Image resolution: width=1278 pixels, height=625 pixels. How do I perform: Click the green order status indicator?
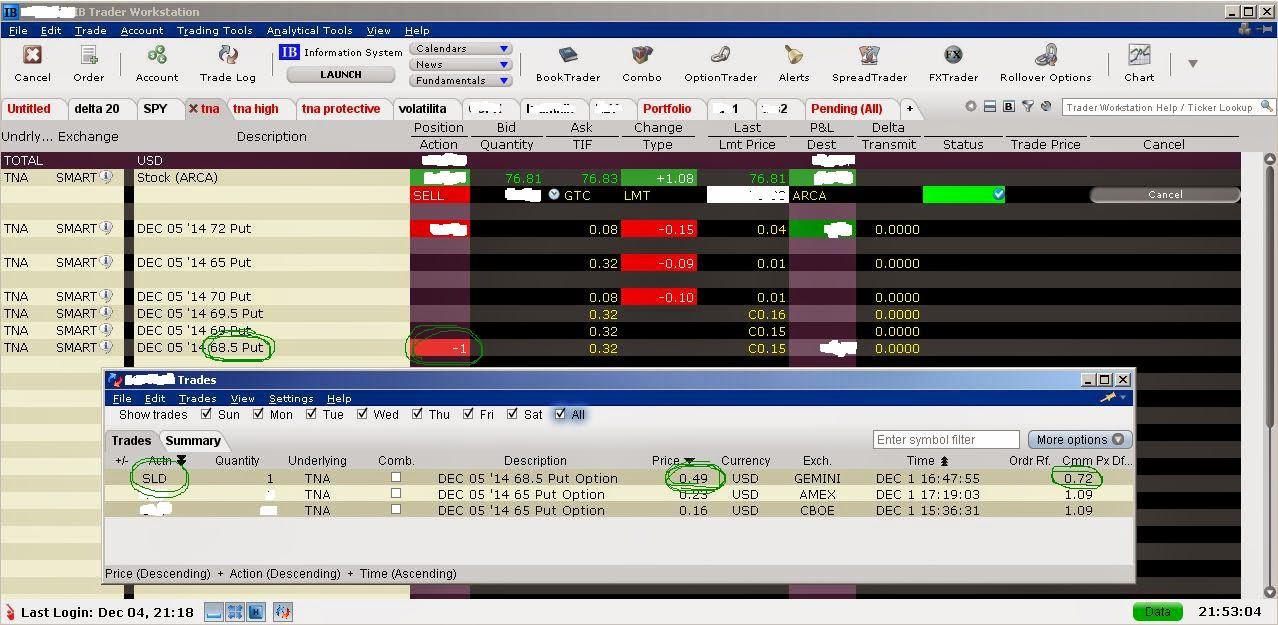(964, 195)
